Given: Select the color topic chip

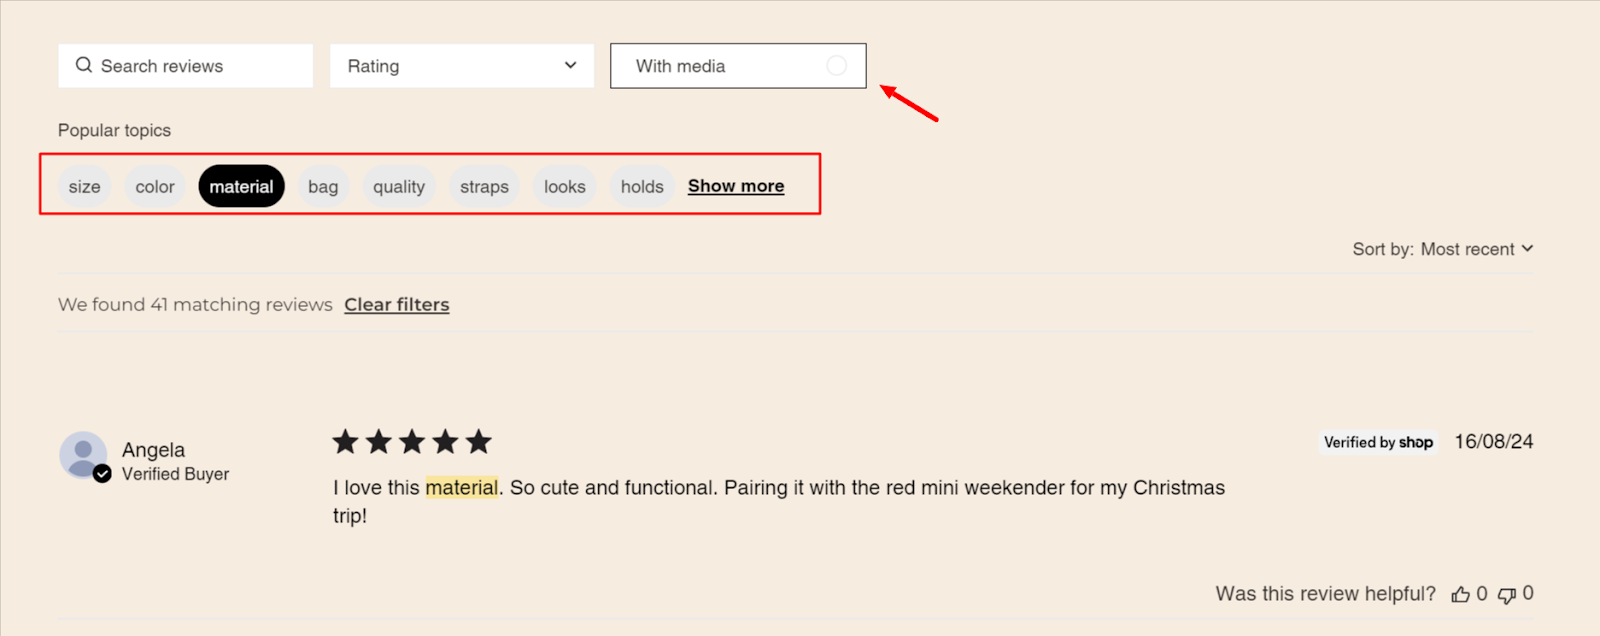Looking at the screenshot, I should (x=155, y=187).
